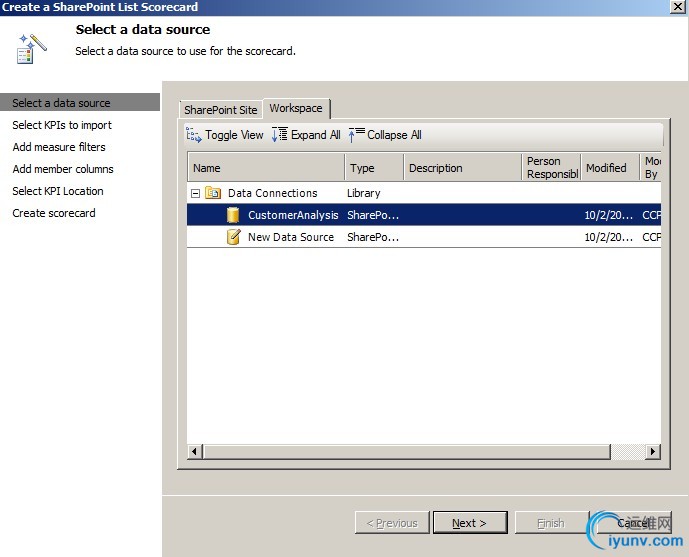689x557 pixels.
Task: Click the horizontal scrollbar thumb
Action: [406, 451]
